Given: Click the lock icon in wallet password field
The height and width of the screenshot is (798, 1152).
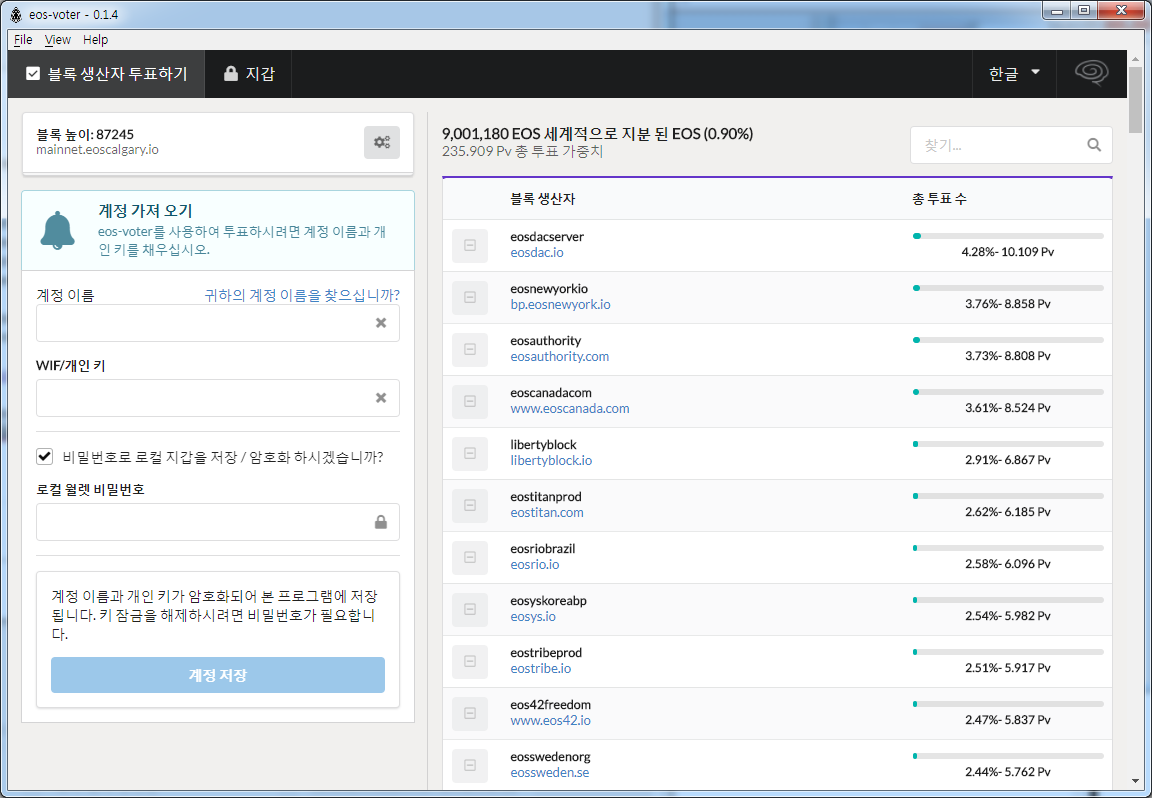Looking at the screenshot, I should click(381, 522).
